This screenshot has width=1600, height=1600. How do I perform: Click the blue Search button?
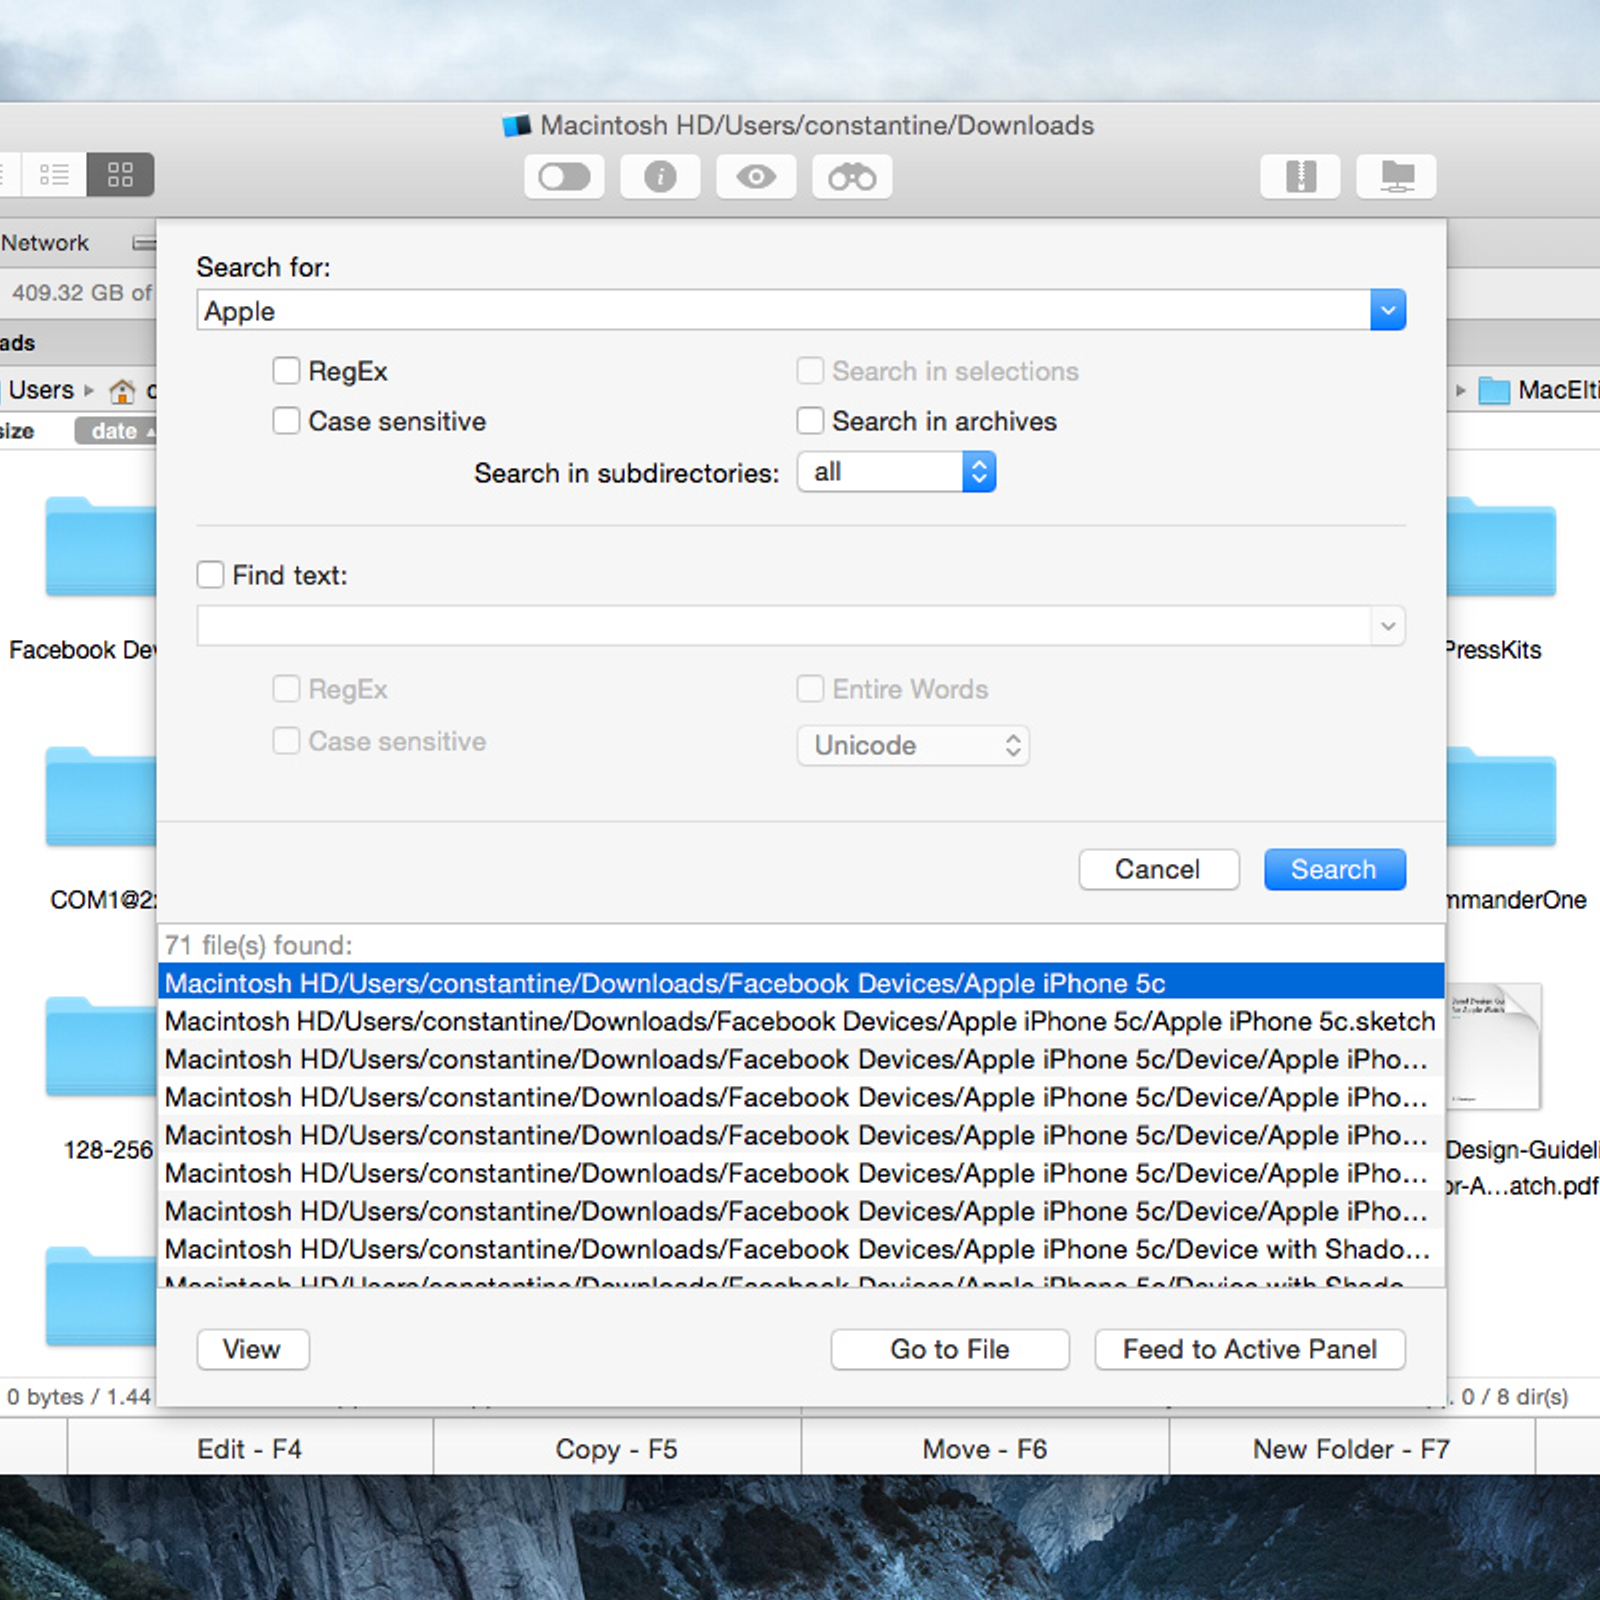[x=1335, y=869]
